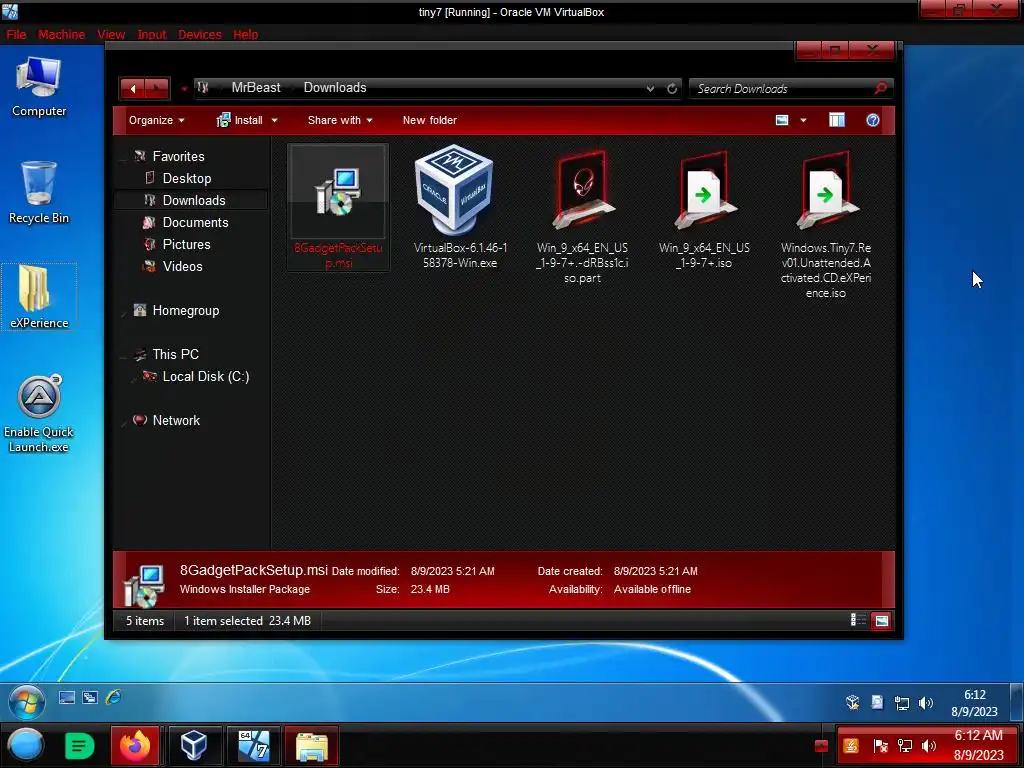Image resolution: width=1024 pixels, height=768 pixels.
Task: Open VirtualBox cube icon on host taskbar
Action: [x=193, y=745]
